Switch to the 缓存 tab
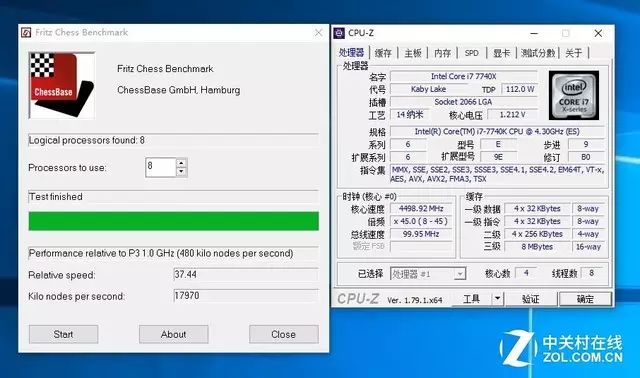Image resolution: width=640 pixels, height=378 pixels. point(383,53)
